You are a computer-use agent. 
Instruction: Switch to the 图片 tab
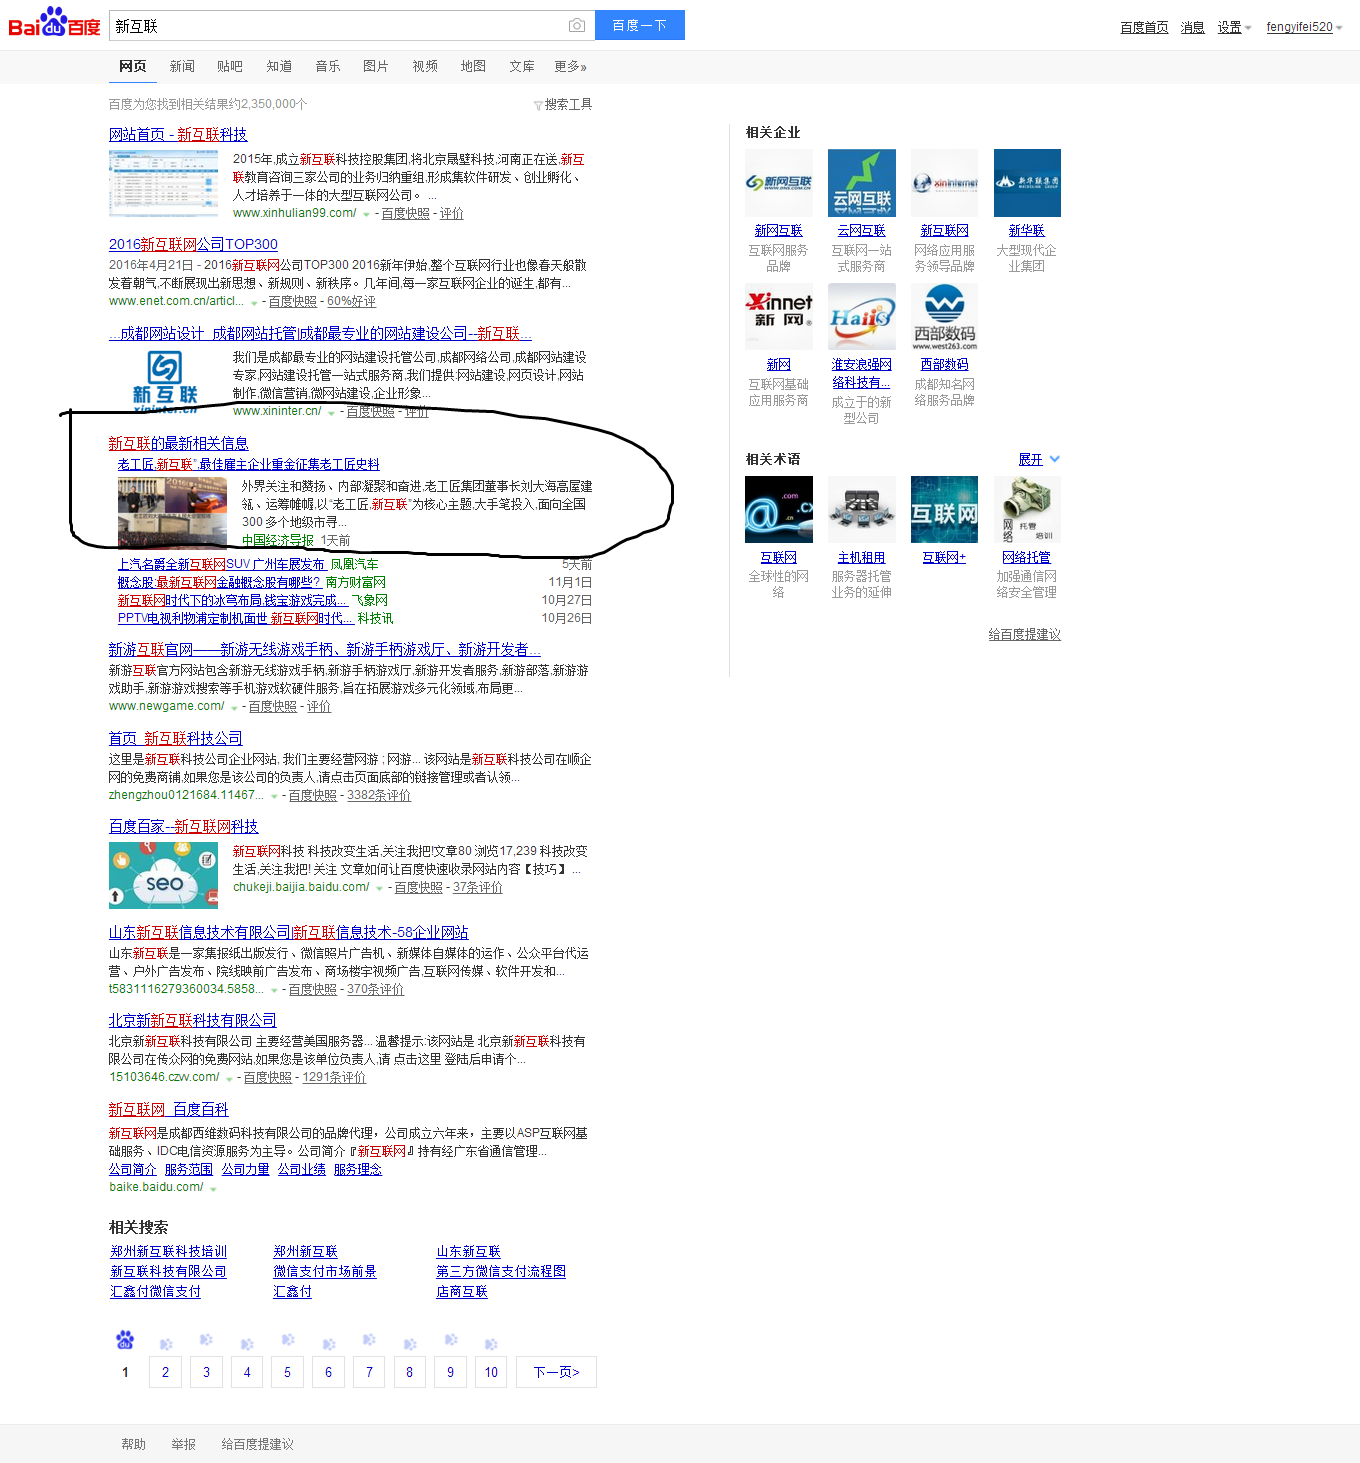tap(376, 66)
